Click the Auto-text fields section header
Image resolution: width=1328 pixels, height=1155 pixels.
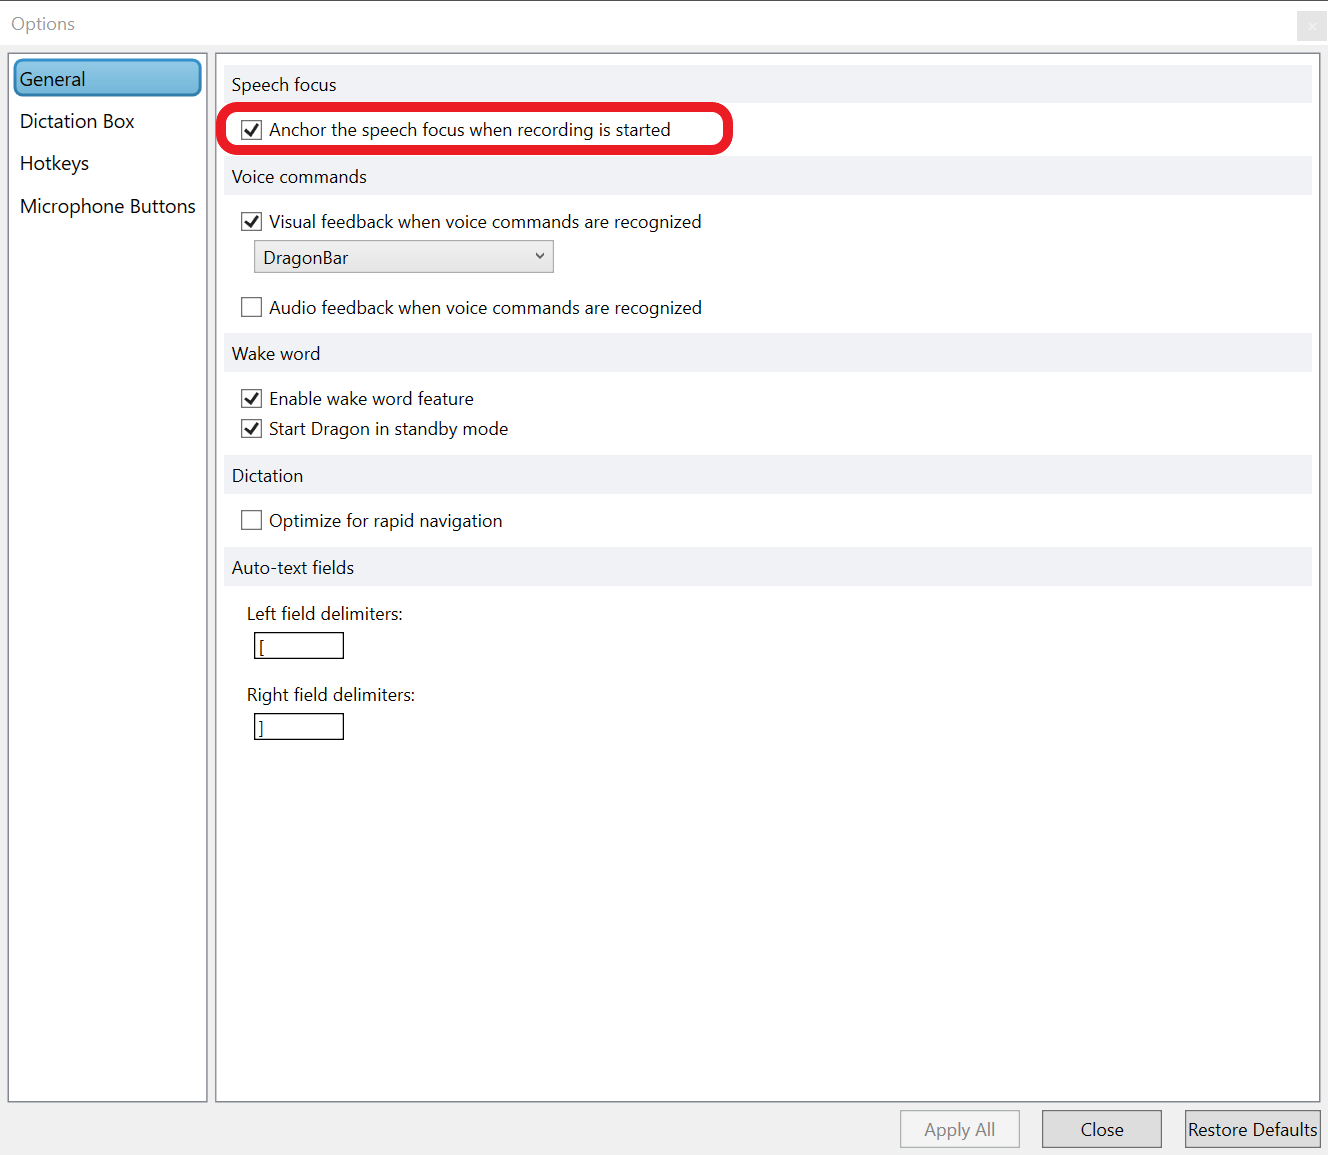293,568
